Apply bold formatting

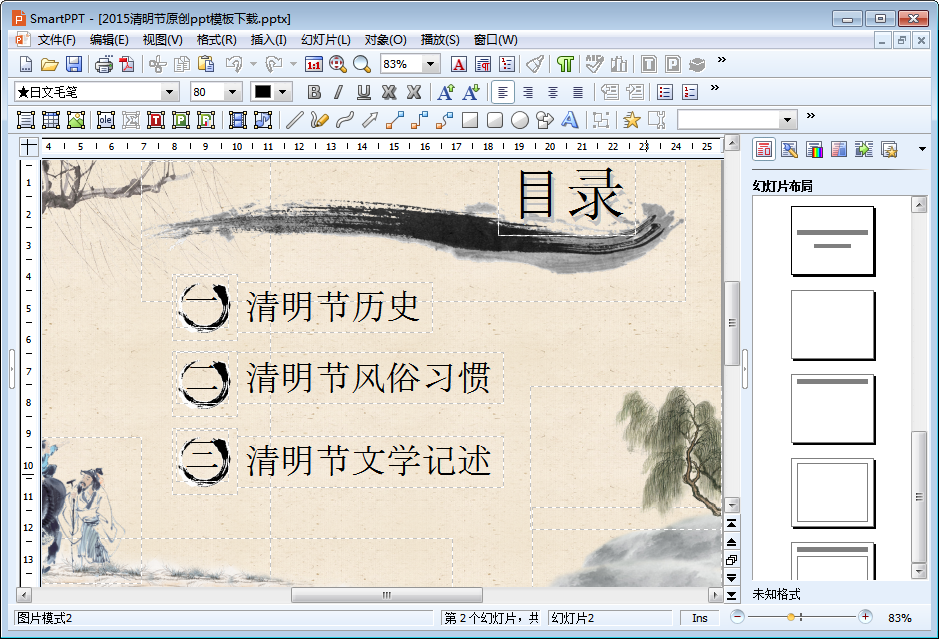point(314,92)
